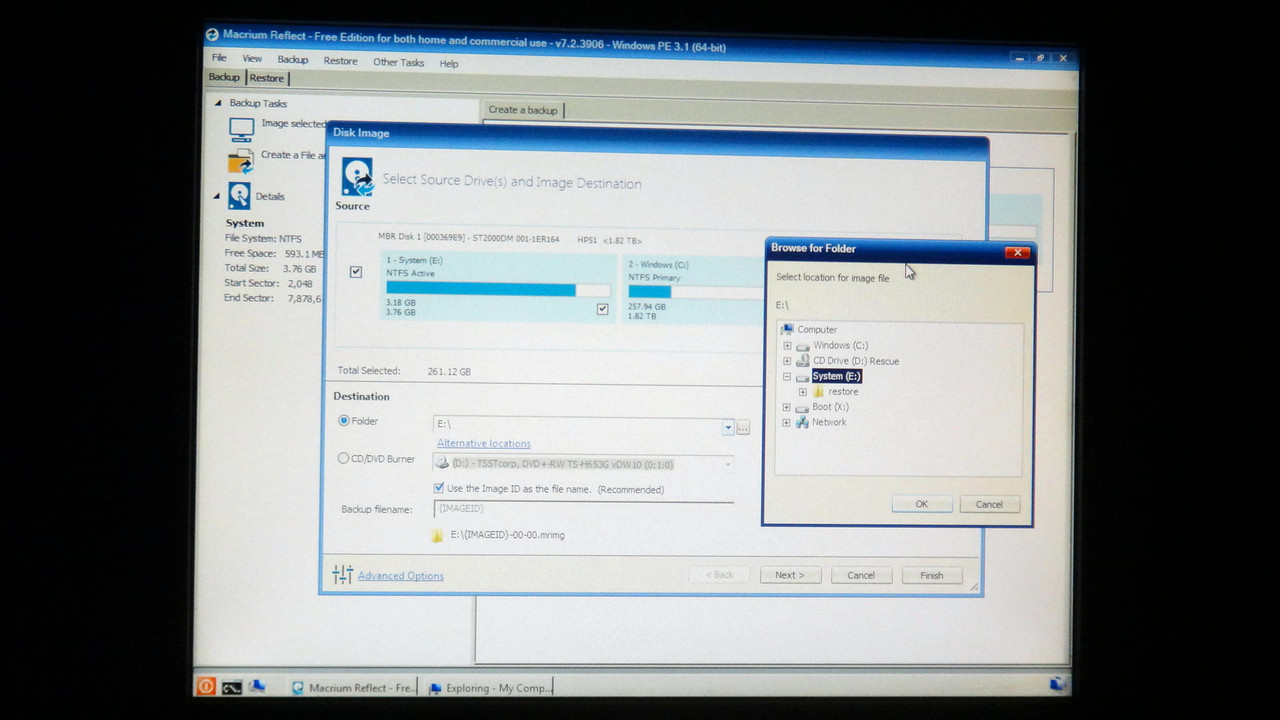Toggle Use the Image ID as file name
The image size is (1280, 720).
click(438, 488)
